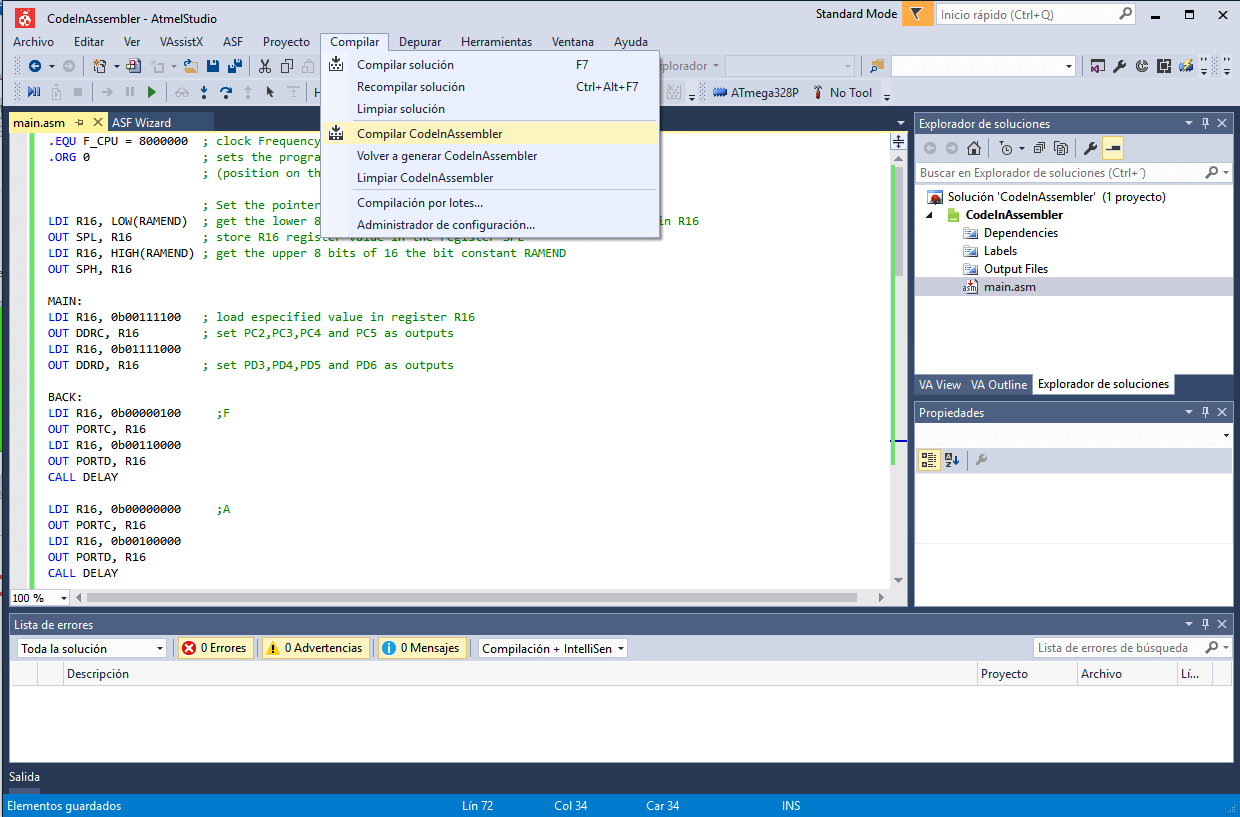This screenshot has height=817, width=1240.
Task: Switch to the VA Outline tab
Action: click(999, 385)
